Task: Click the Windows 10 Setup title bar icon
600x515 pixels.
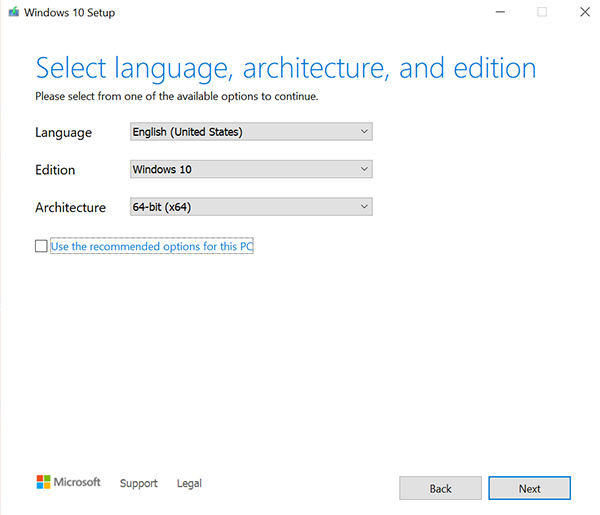Action: pos(16,12)
